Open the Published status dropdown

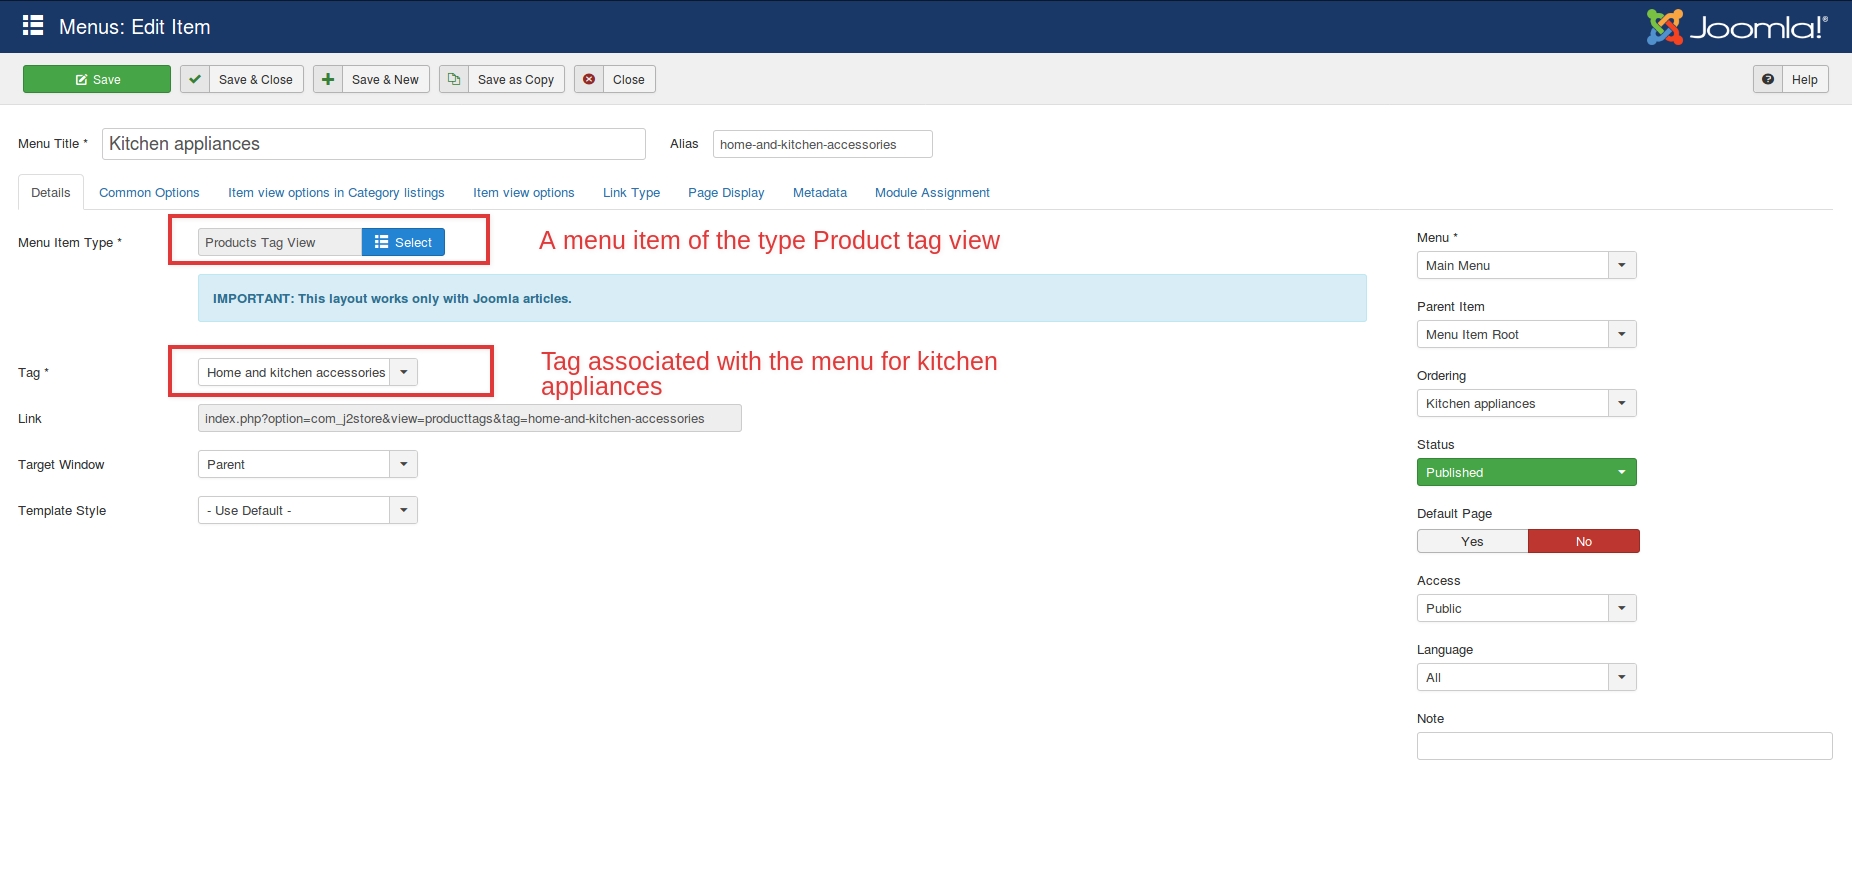(1526, 473)
